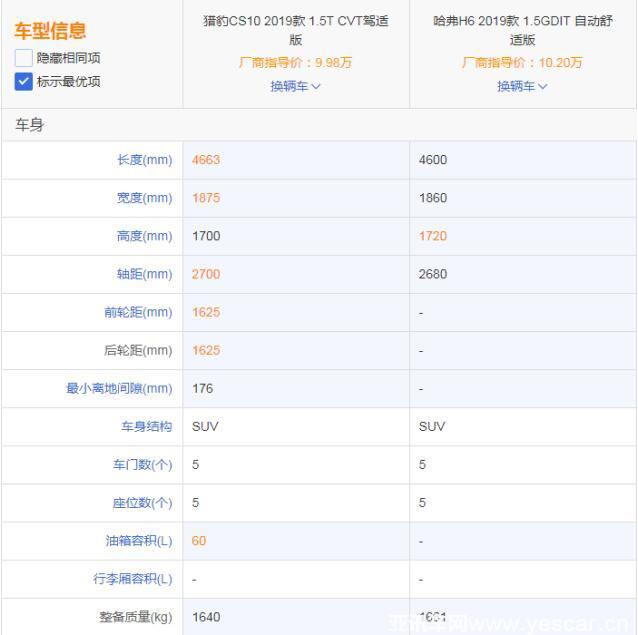Select SUV in the 哈弗H6 column
The image size is (638, 635).
[x=432, y=426]
